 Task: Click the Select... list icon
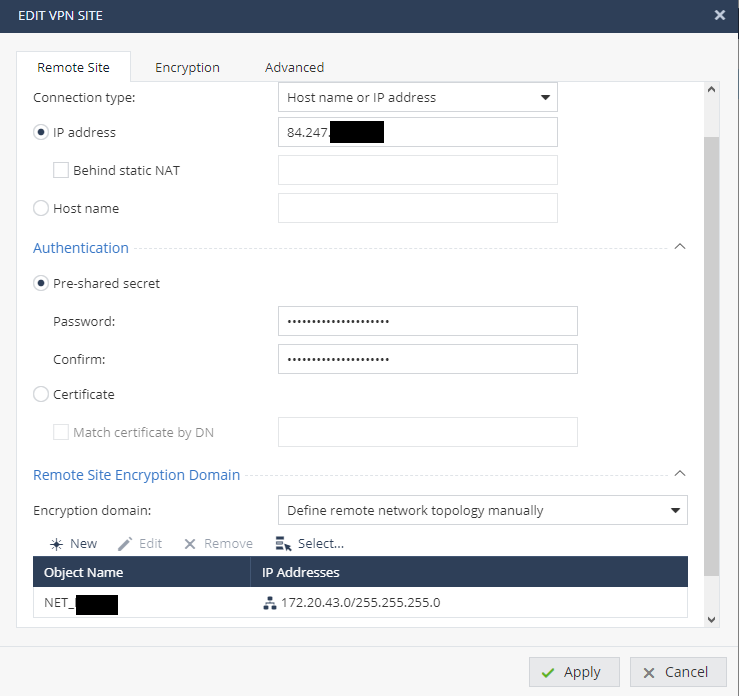283,543
